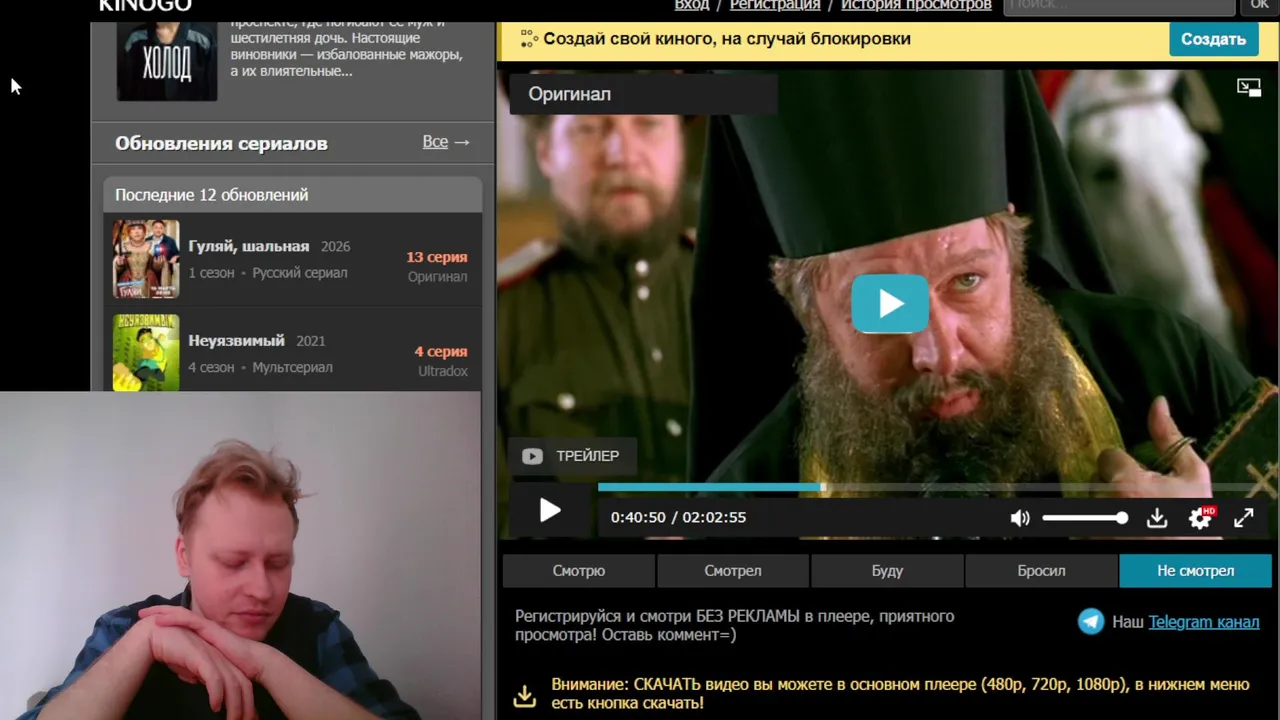Click the 4 серия label

(x=441, y=351)
